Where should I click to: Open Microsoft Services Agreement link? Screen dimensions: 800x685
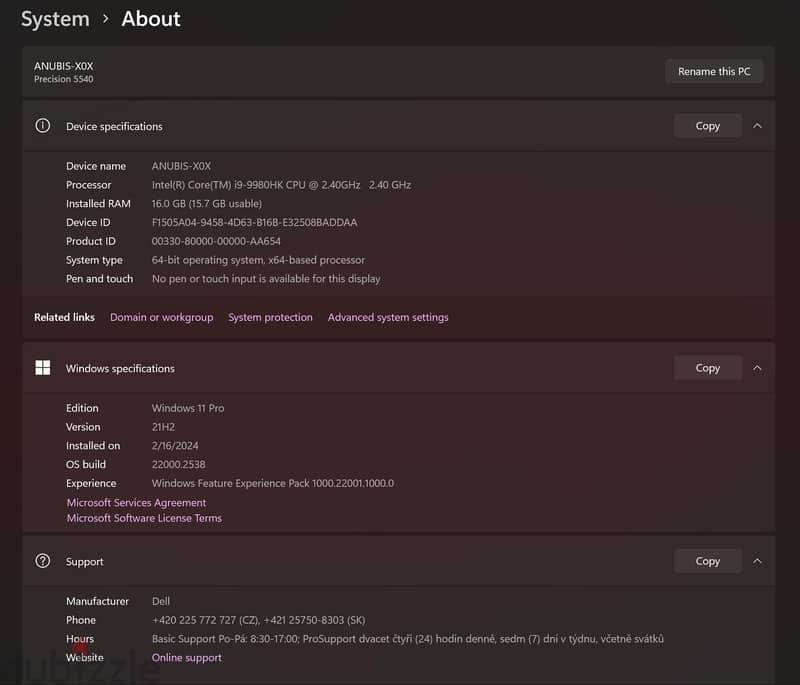tap(137, 502)
